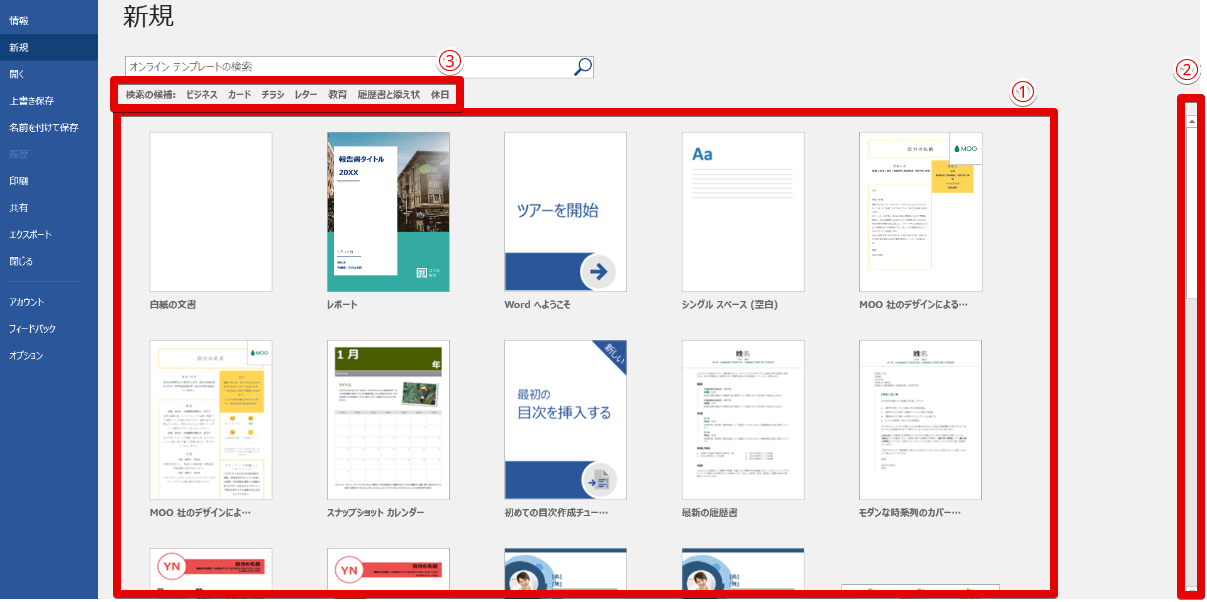Open the レポート template
Image resolution: width=1207 pixels, height=602 pixels.
[388, 211]
